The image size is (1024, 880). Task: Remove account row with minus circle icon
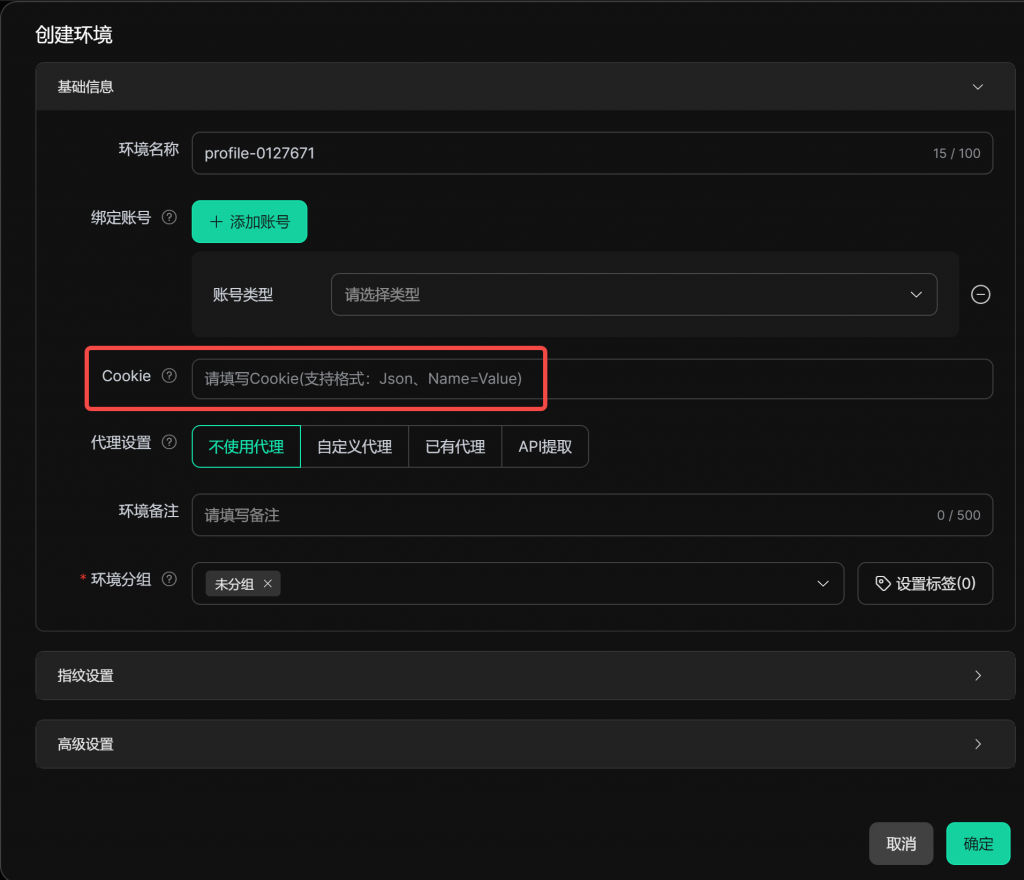(981, 294)
